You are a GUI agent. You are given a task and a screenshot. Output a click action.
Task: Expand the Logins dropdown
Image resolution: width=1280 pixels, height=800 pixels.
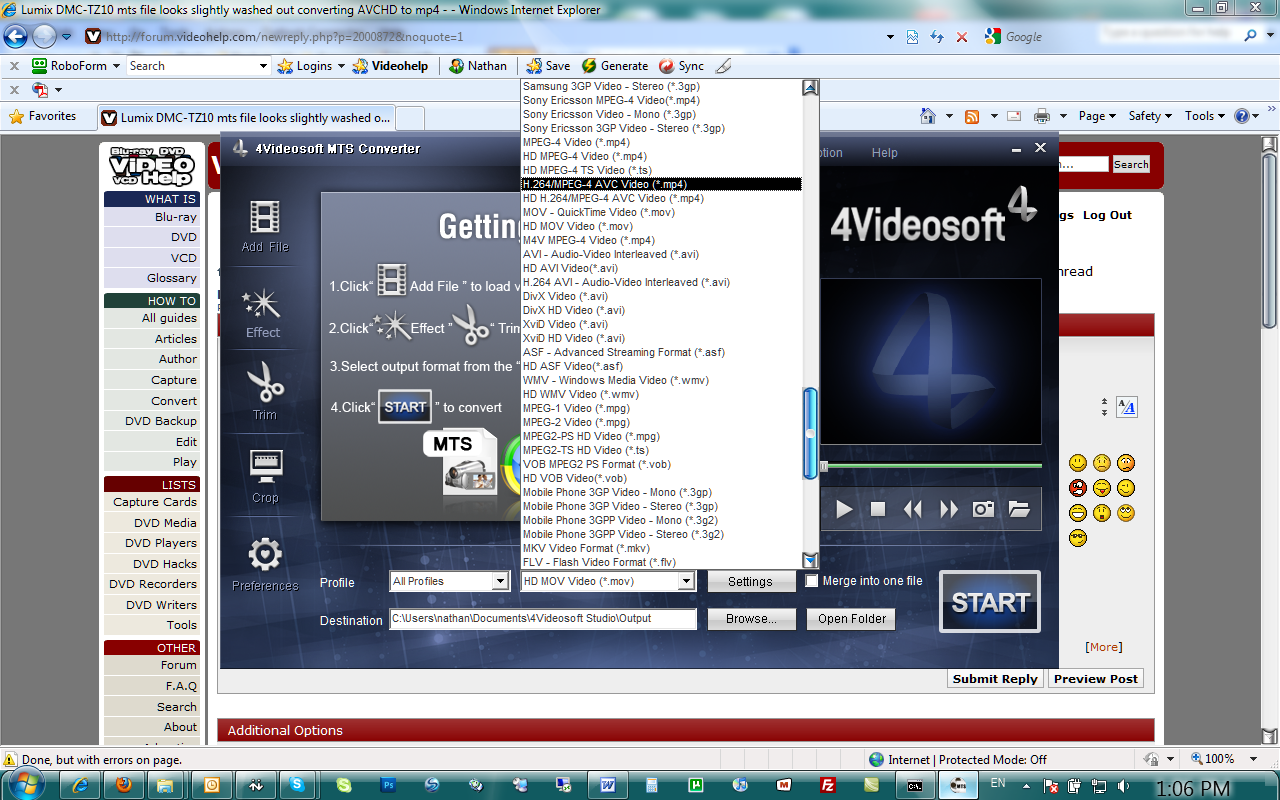click(341, 66)
